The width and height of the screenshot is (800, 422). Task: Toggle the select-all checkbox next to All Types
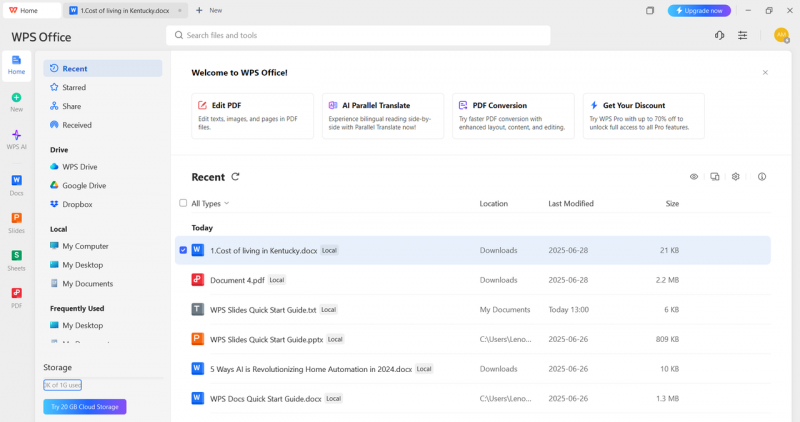[183, 203]
